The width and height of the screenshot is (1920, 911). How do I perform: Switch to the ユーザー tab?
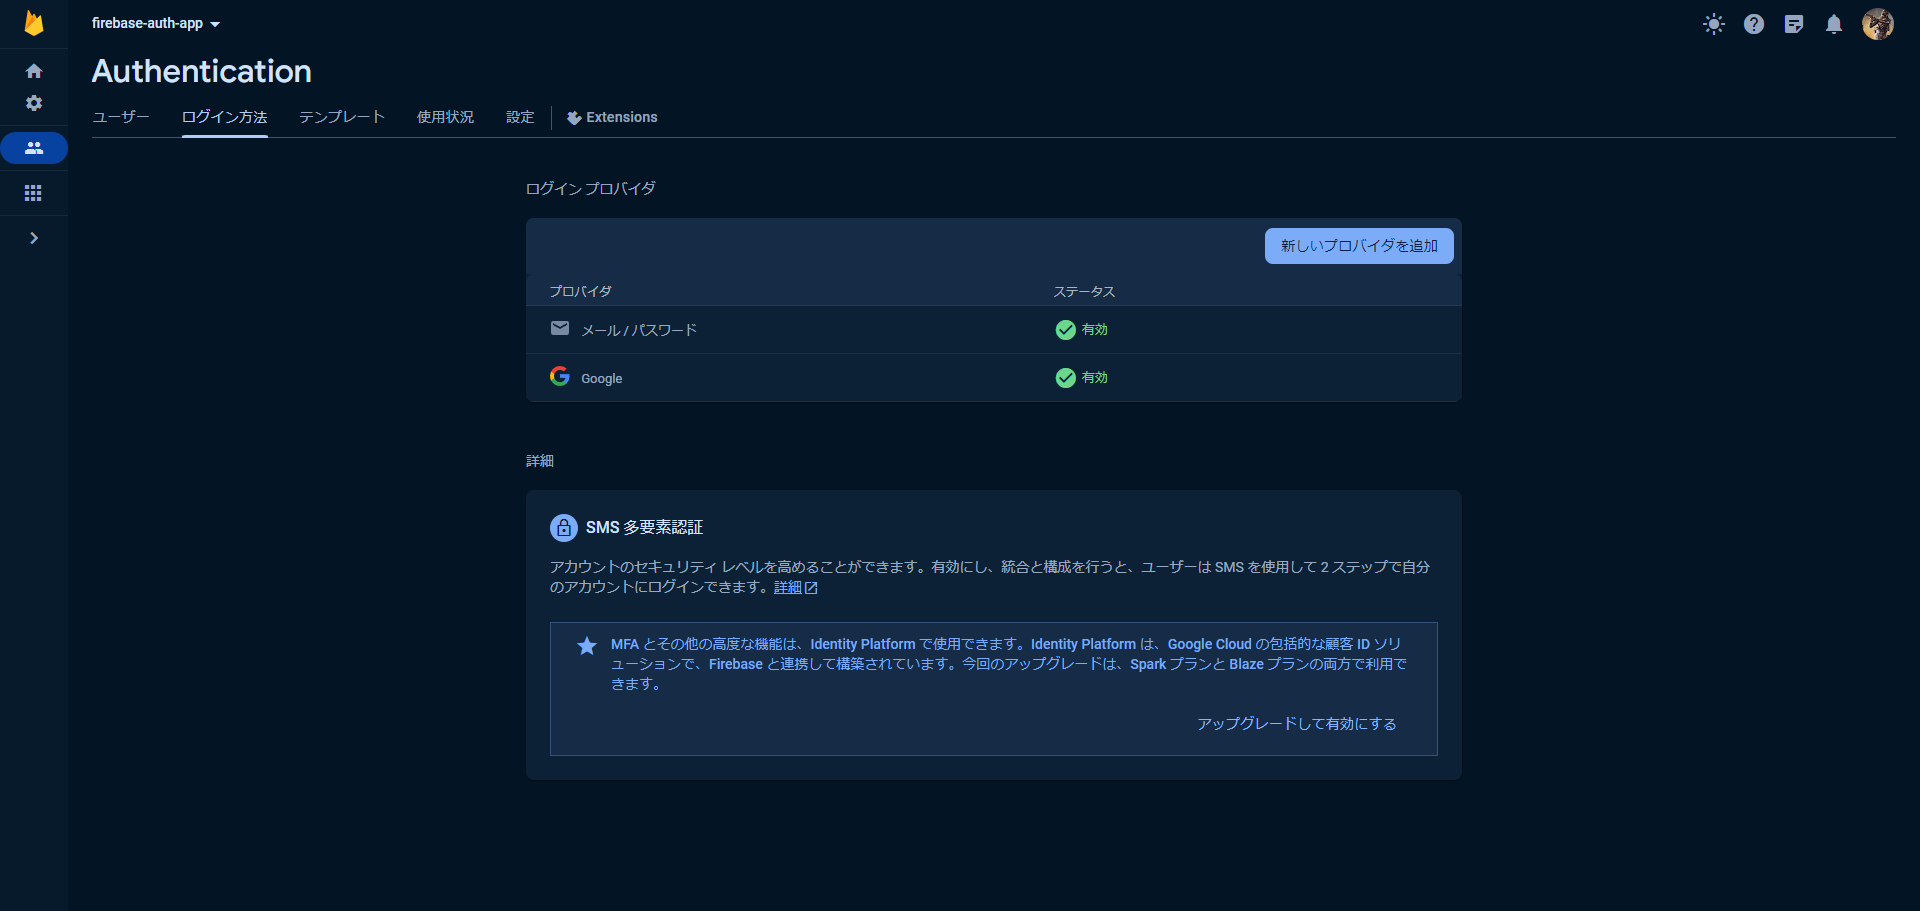(120, 117)
